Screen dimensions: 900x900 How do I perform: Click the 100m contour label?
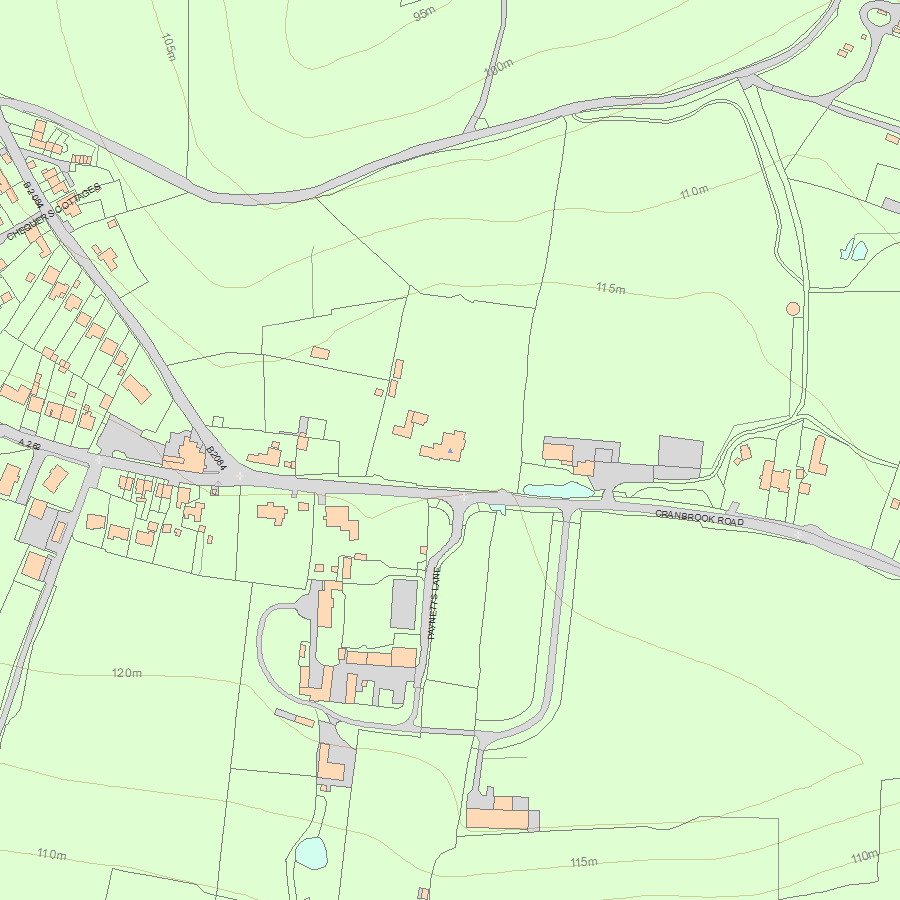pyautogui.click(x=499, y=67)
